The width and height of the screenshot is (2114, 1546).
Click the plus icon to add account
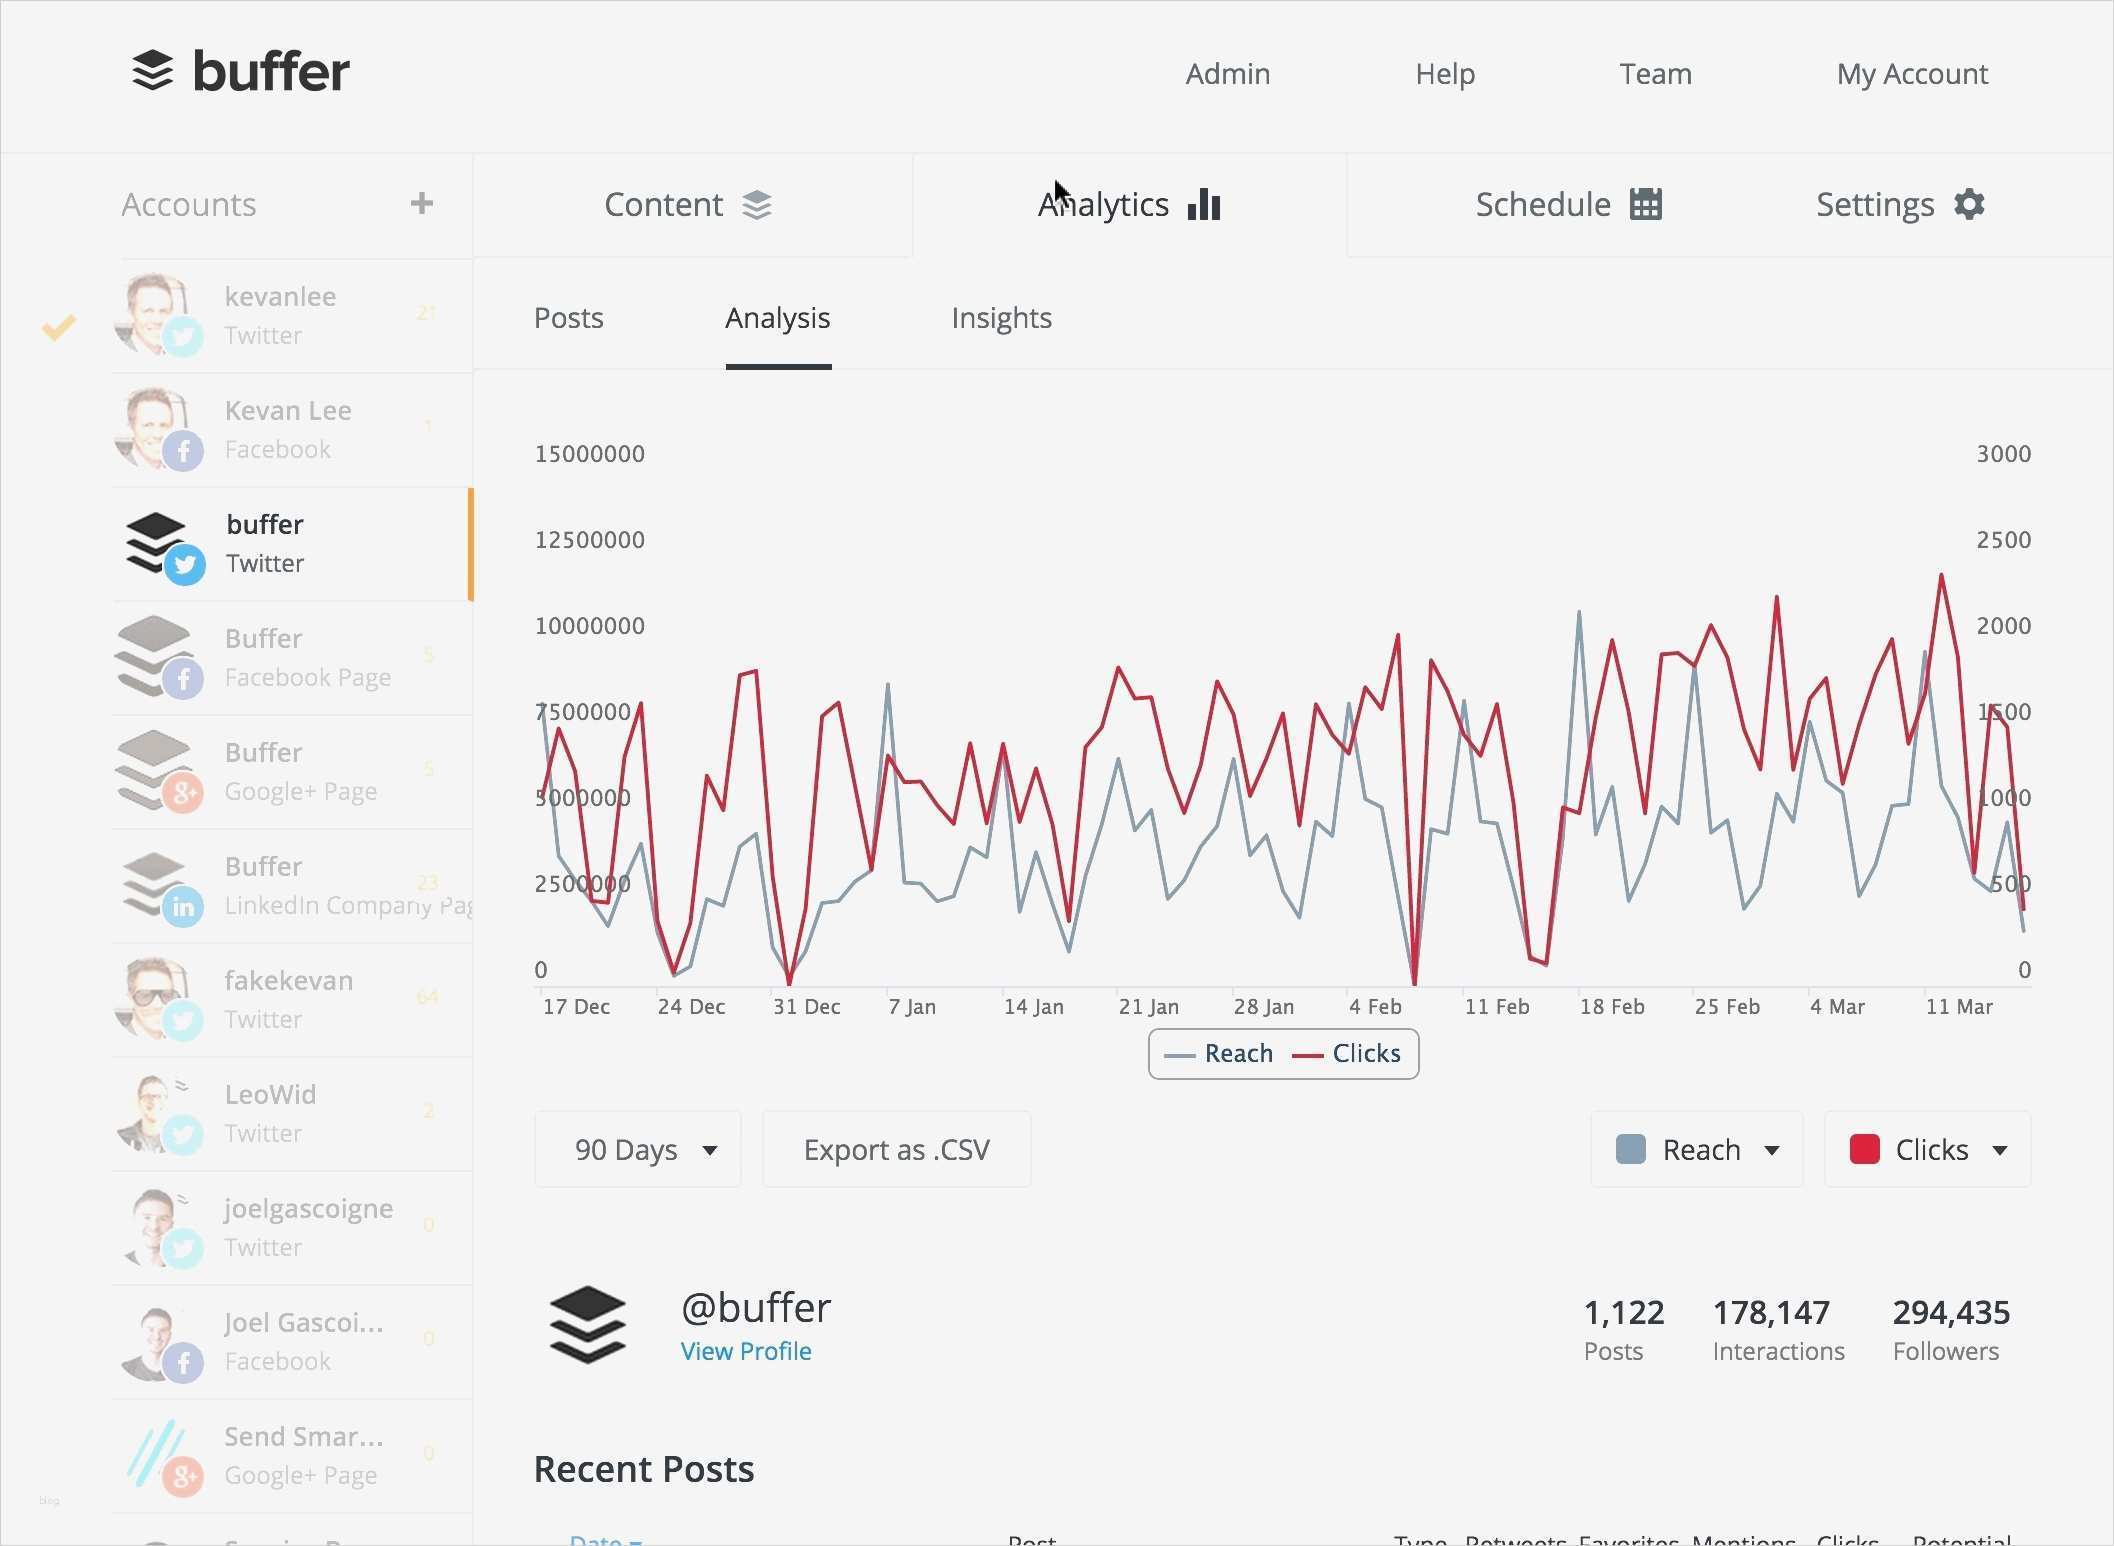[x=421, y=204]
